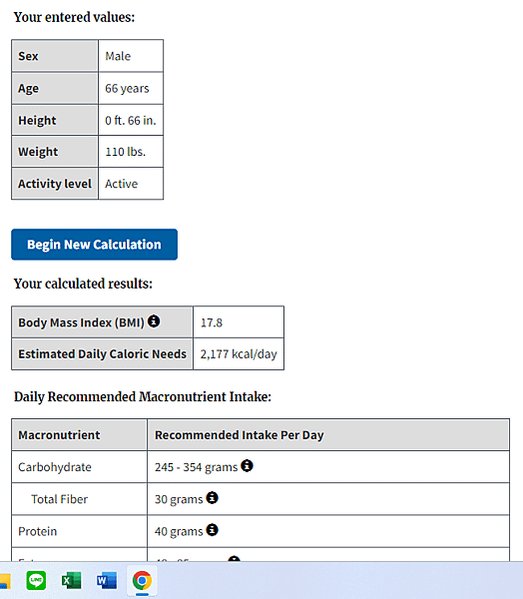Viewport: 523px width, 599px height.
Task: Launch Excel from the taskbar
Action: pos(71,581)
